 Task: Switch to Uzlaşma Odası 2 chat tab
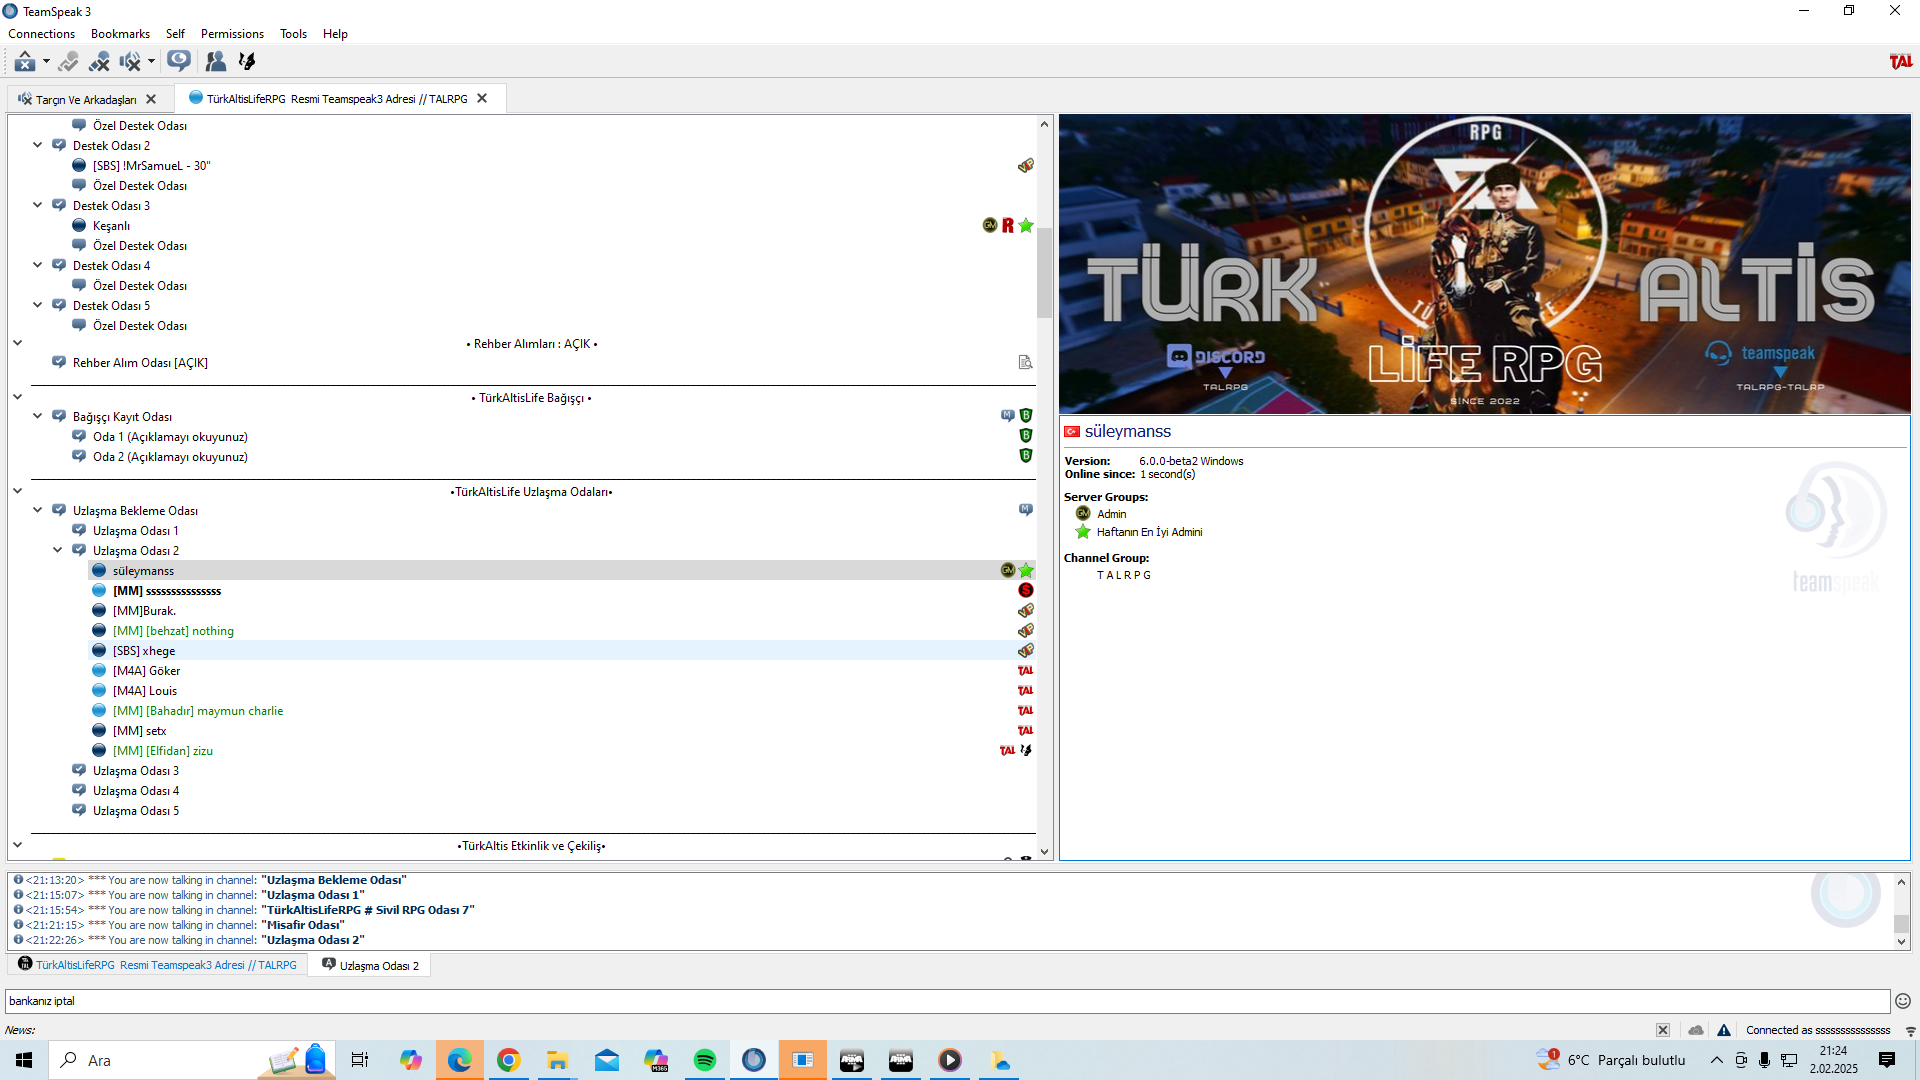(370, 965)
